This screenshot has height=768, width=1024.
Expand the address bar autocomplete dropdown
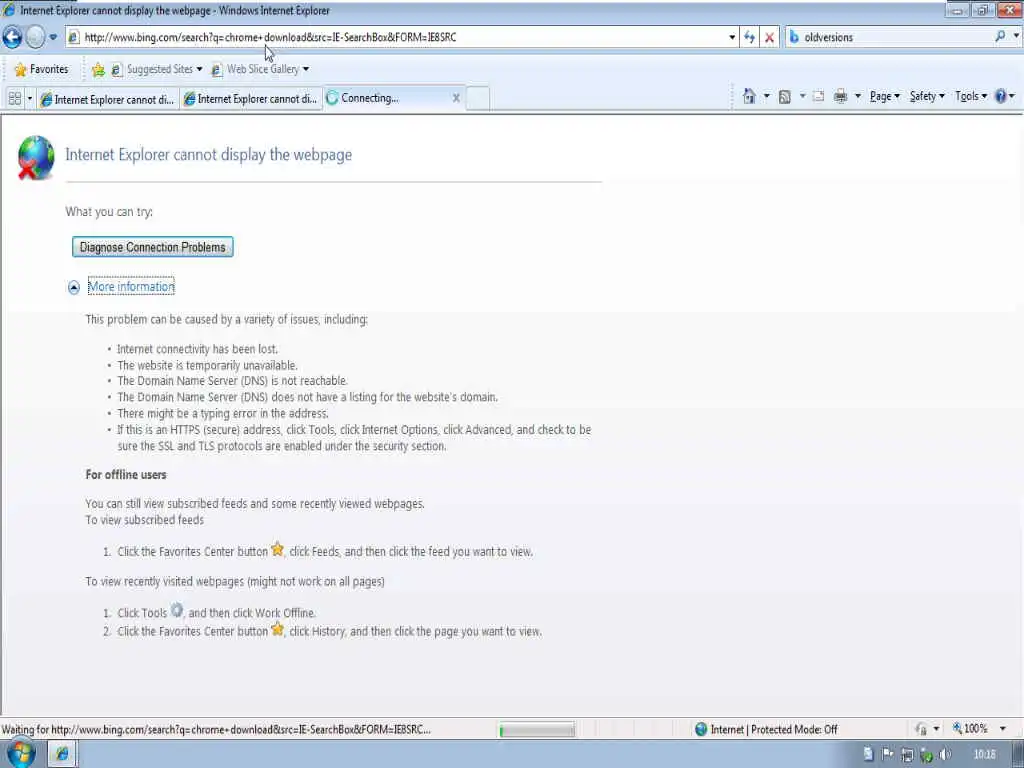(x=732, y=37)
